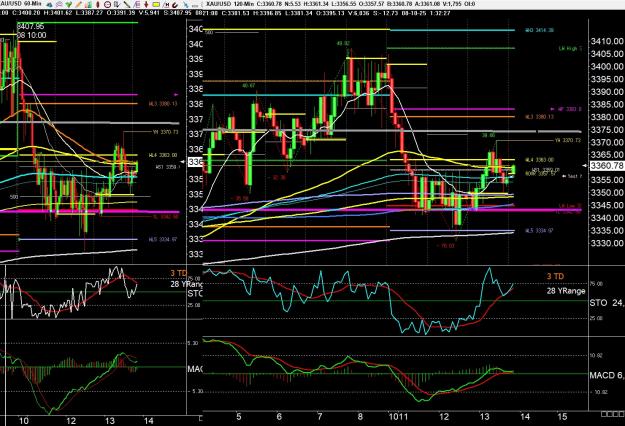Click the 3410.00 price axis label
Image resolution: width=625 pixels, height=426 pixels.
pyautogui.click(x=607, y=41)
